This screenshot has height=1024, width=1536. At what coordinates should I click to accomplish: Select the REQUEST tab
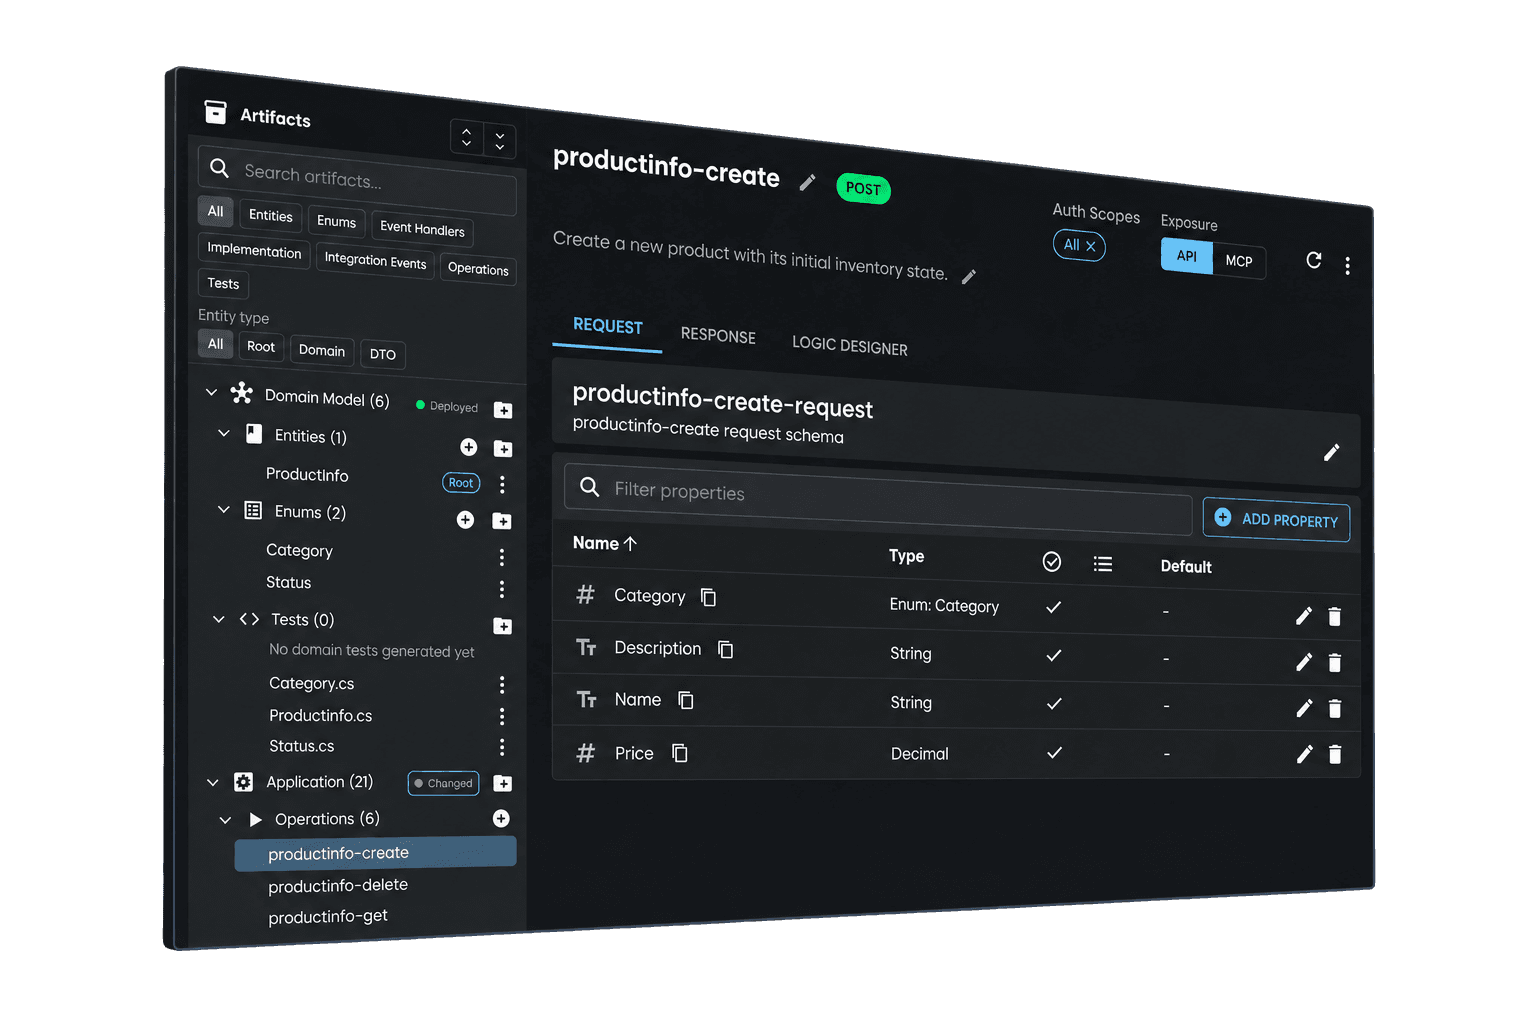pos(608,326)
